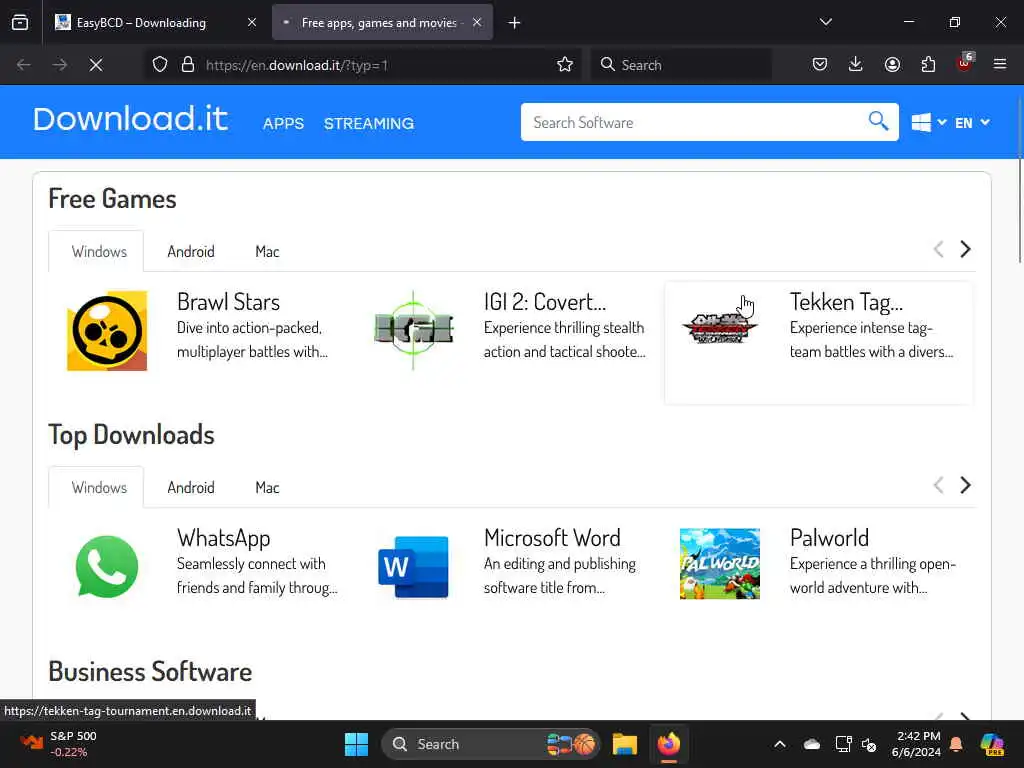Open the Windows Start menu
Viewport: 1024px width, 768px height.
pos(357,744)
